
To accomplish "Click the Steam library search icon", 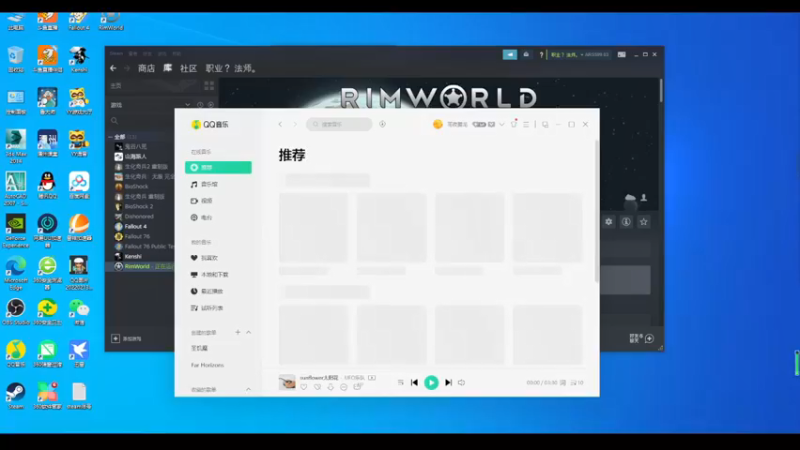I will [x=114, y=121].
